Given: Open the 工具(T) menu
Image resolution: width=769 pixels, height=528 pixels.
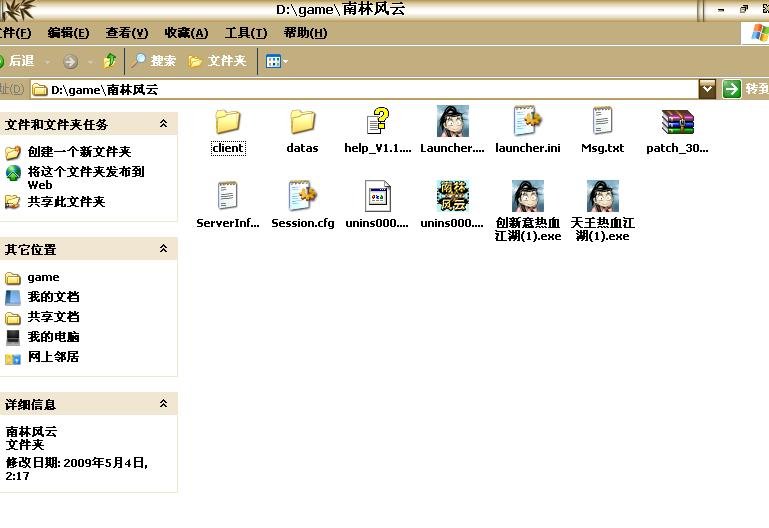Looking at the screenshot, I should [246, 33].
